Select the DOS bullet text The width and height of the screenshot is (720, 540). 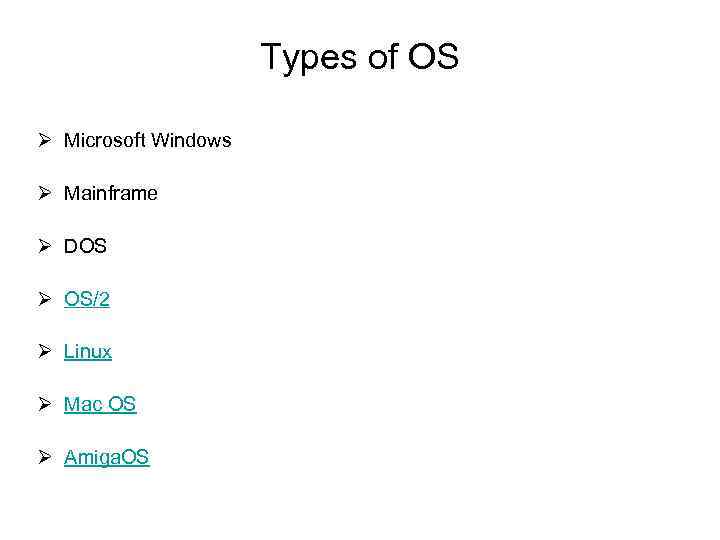click(x=85, y=246)
